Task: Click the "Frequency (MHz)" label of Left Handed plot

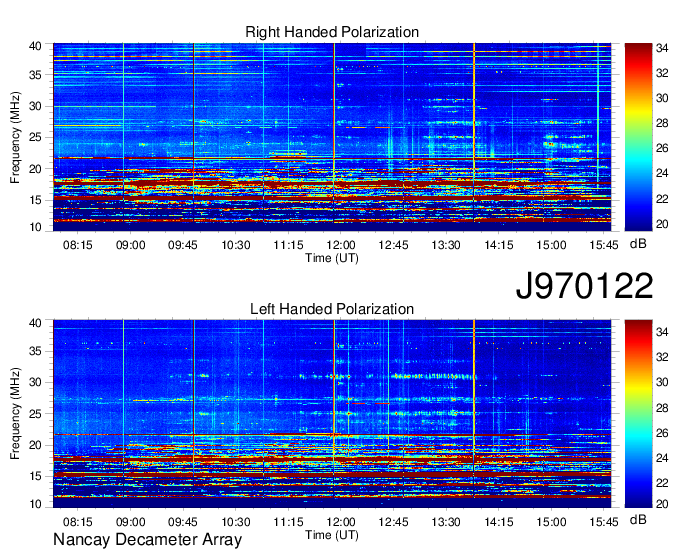Action: (x=15, y=414)
